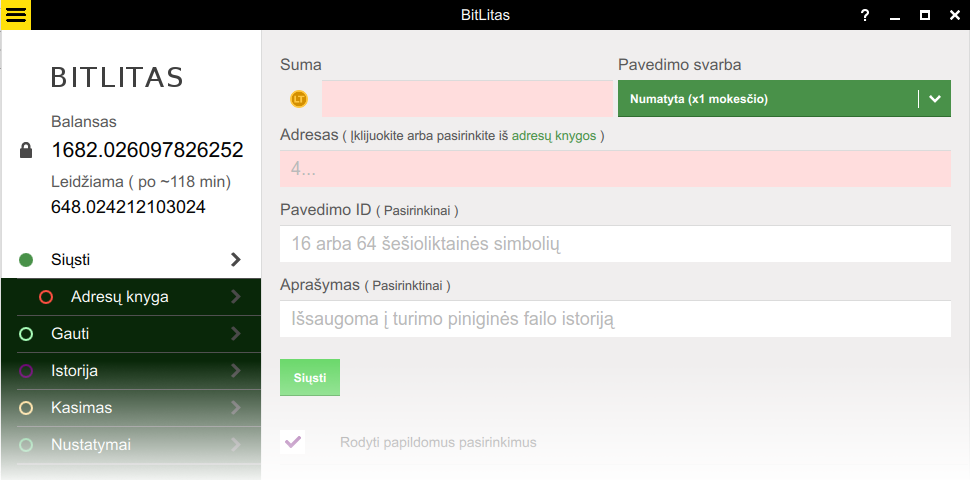
Task: Click the LT coin icon
Action: [x=299, y=98]
